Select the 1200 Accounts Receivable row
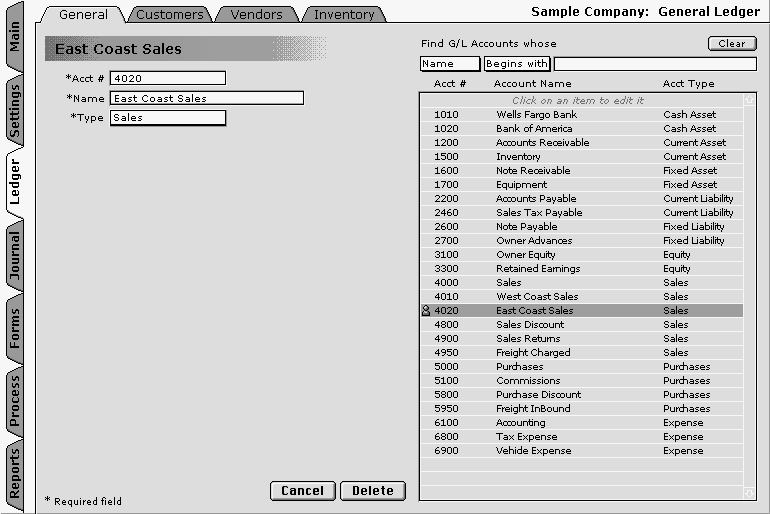 (581, 142)
